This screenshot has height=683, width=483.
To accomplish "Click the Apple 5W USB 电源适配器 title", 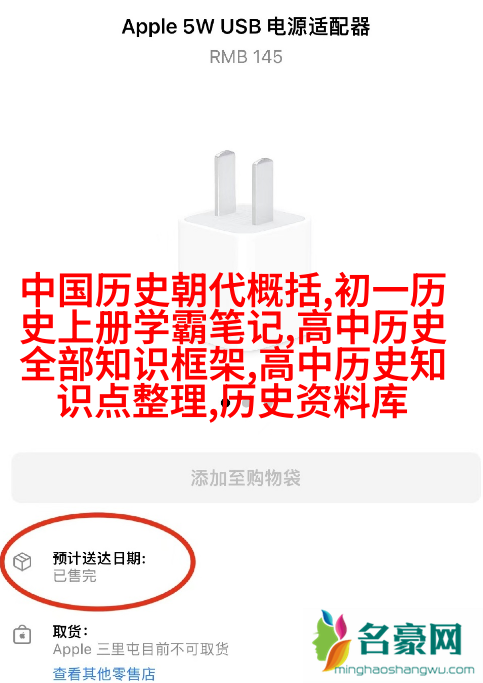I will (246, 27).
